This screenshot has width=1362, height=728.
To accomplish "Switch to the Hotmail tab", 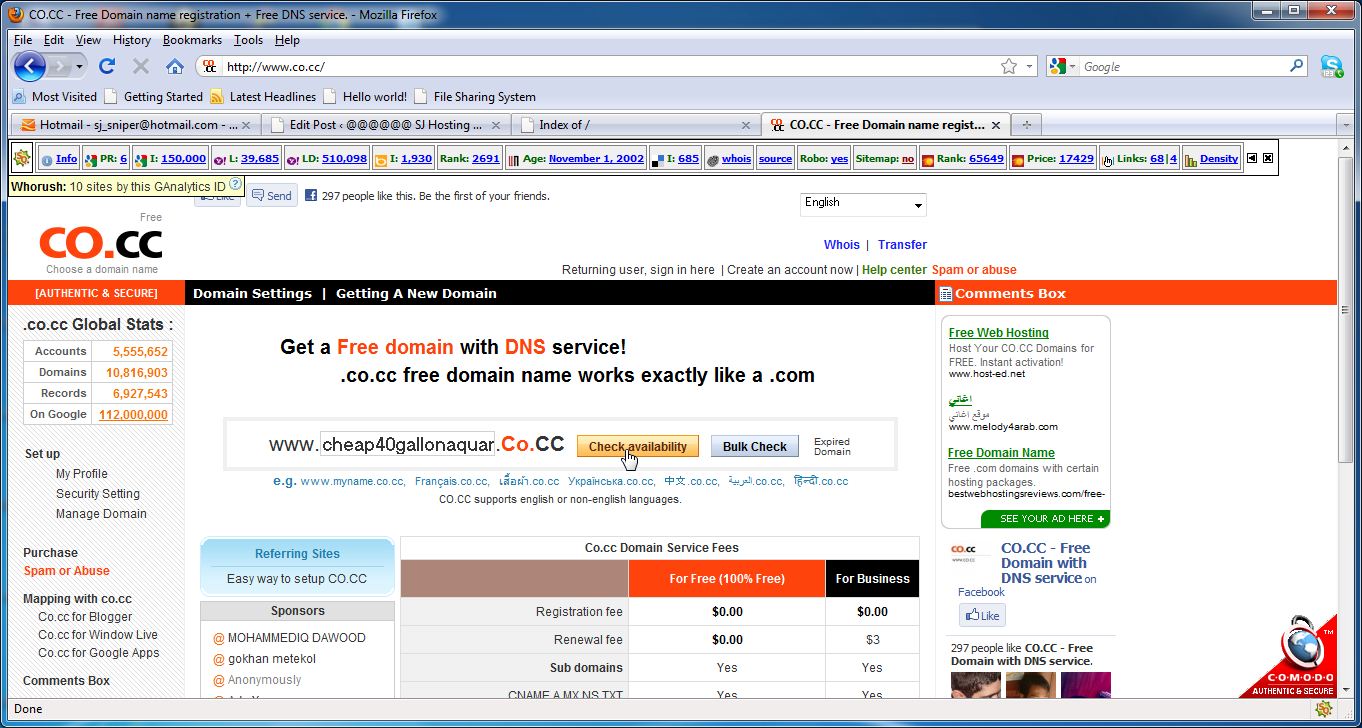I will (135, 125).
